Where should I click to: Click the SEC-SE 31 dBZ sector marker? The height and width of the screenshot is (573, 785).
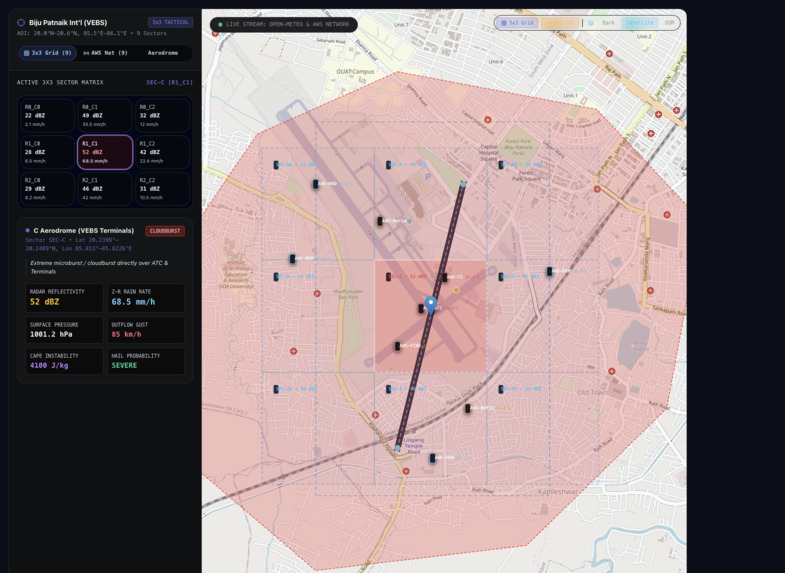[x=501, y=389]
